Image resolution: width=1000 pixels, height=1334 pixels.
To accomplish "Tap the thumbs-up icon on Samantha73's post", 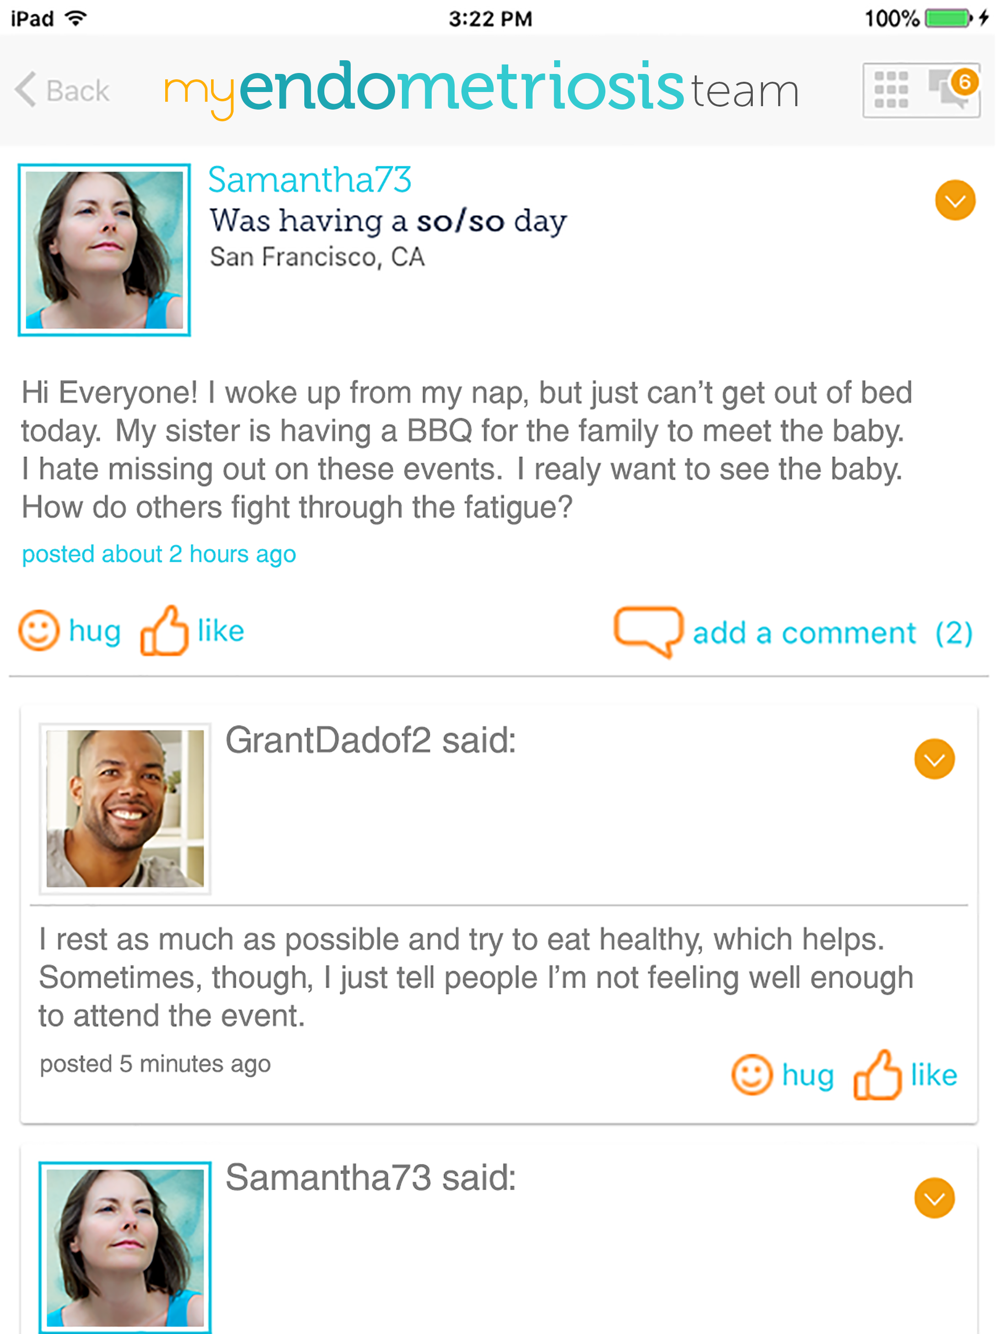I will point(164,631).
